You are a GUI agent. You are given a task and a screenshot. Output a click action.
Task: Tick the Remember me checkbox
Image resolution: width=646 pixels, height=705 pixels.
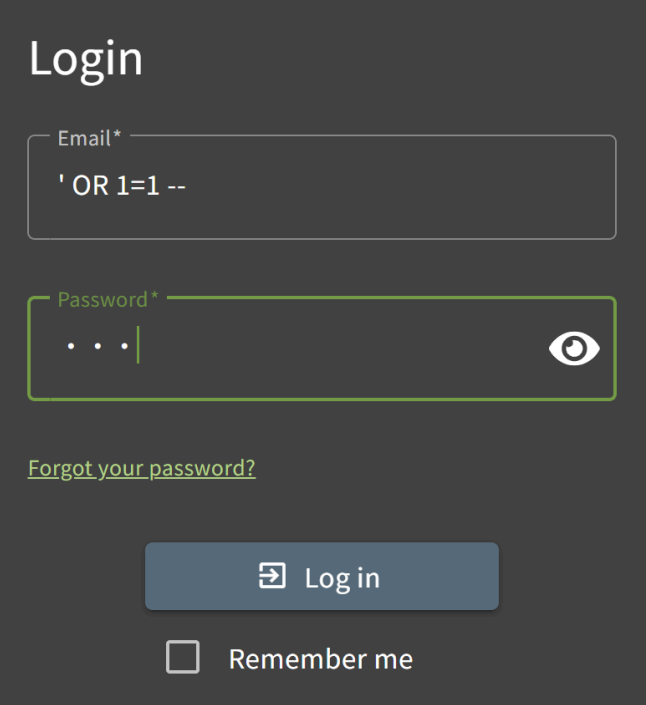tap(183, 658)
